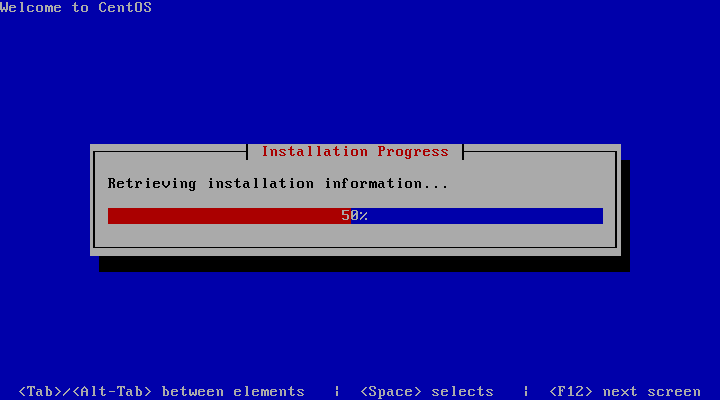Click the Welcome to CentOS header text
Screen dimensions: 720x400
[x=76, y=7]
